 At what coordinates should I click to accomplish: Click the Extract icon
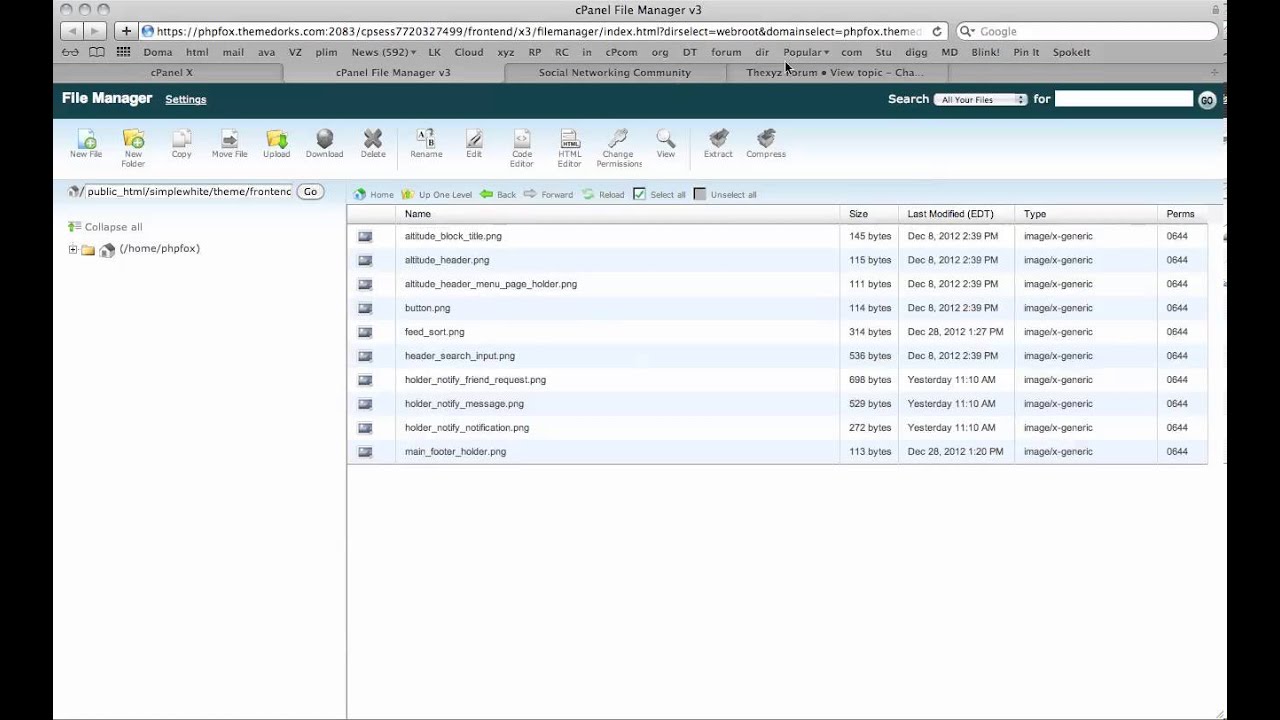[718, 144]
